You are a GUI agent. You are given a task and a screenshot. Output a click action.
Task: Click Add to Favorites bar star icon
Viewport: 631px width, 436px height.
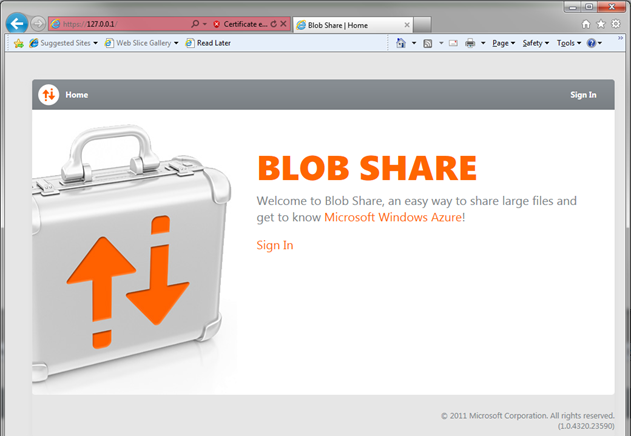[x=19, y=43]
